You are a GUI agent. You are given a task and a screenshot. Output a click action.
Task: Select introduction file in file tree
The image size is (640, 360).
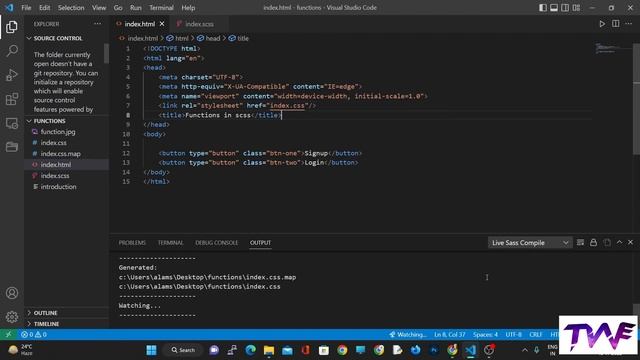[58, 187]
